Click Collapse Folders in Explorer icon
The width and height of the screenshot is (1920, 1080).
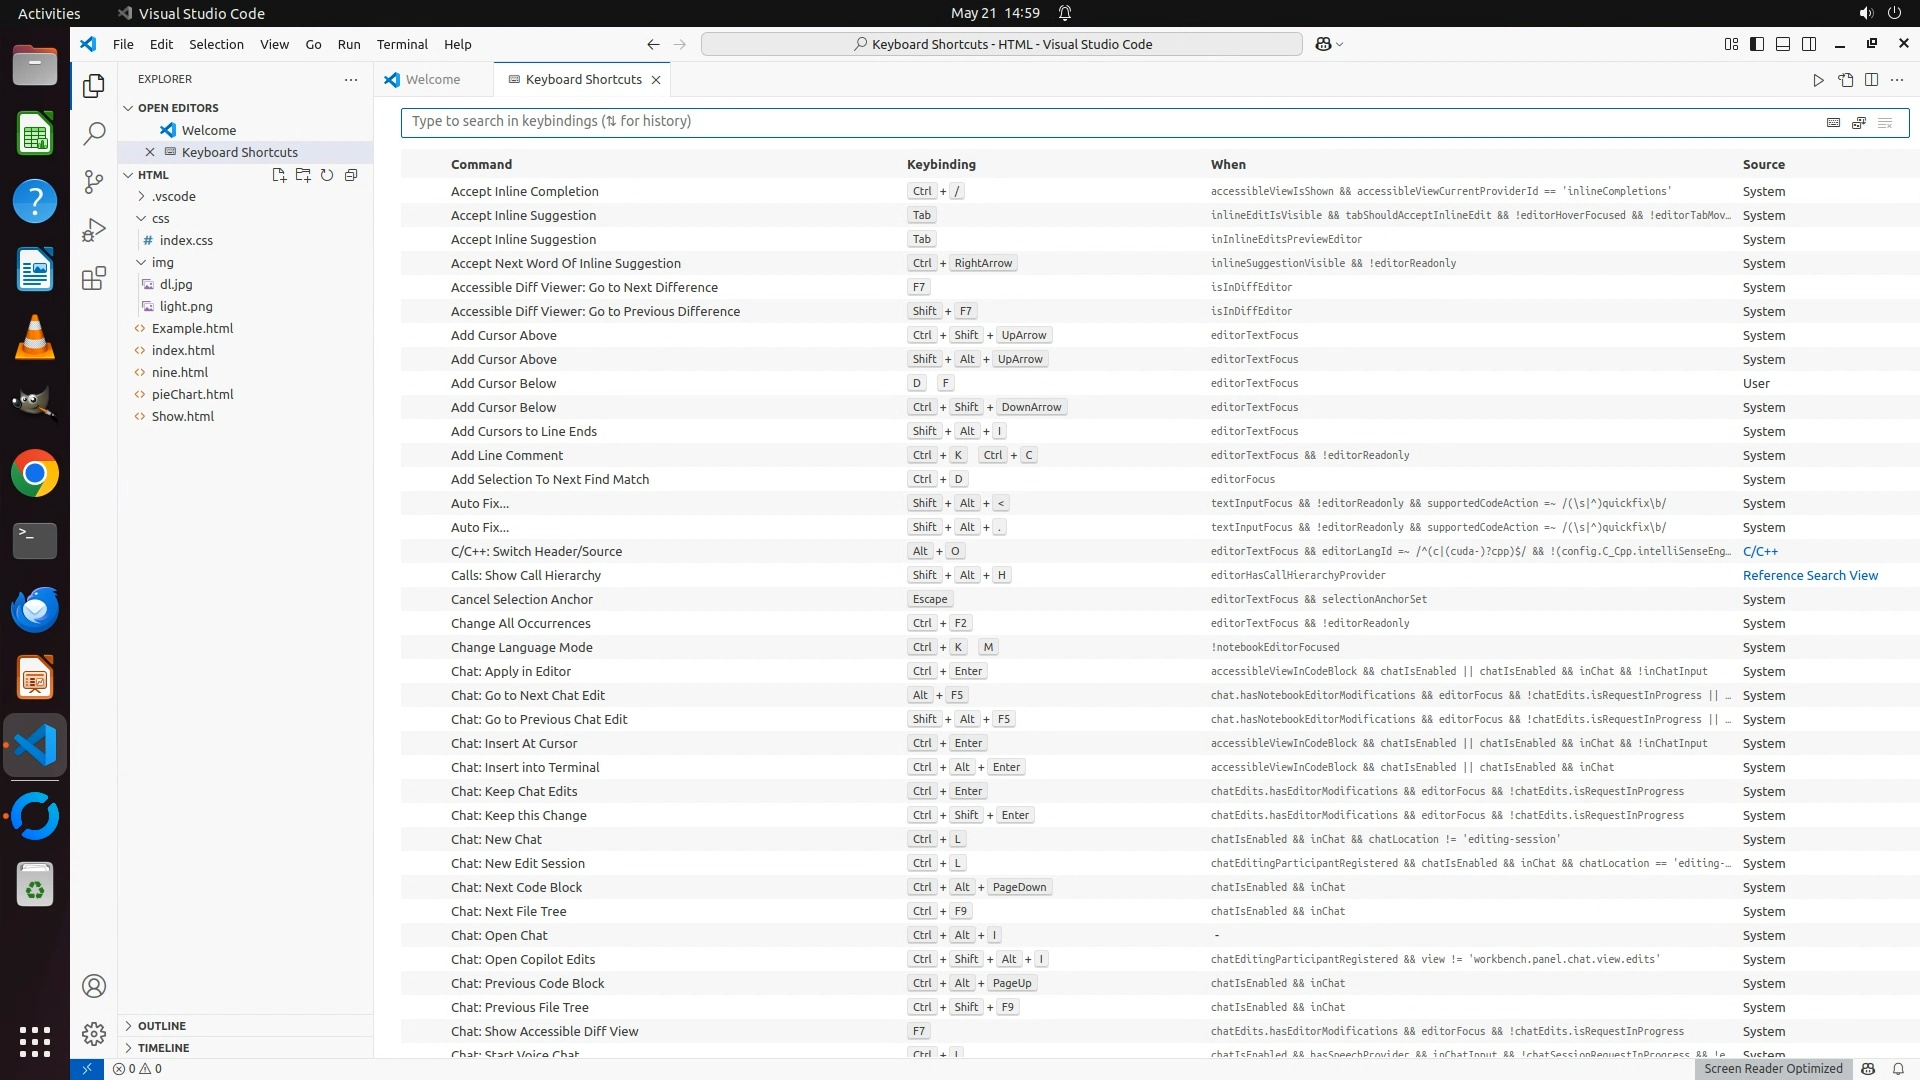pyautogui.click(x=351, y=175)
